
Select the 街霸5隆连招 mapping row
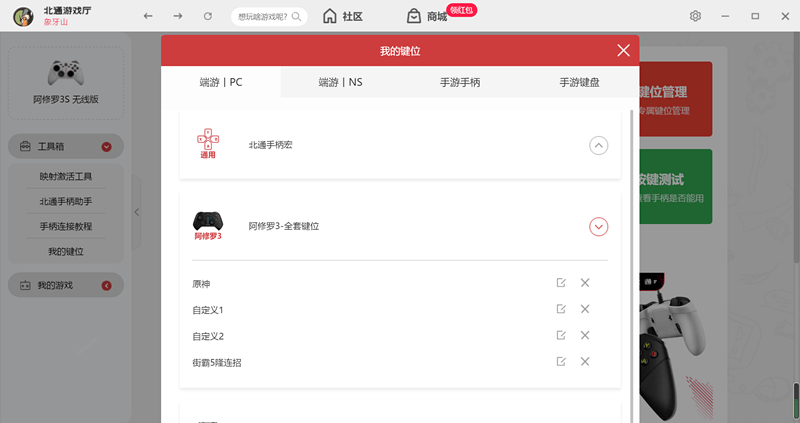click(x=400, y=362)
